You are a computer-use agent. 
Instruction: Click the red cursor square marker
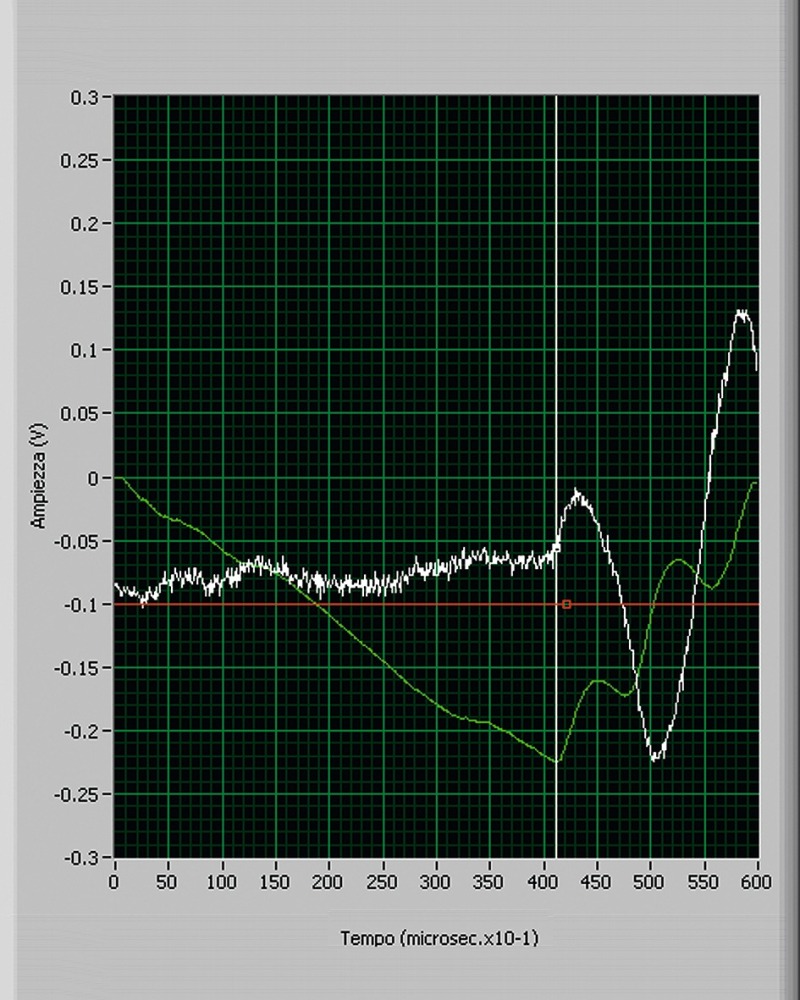[x=567, y=604]
